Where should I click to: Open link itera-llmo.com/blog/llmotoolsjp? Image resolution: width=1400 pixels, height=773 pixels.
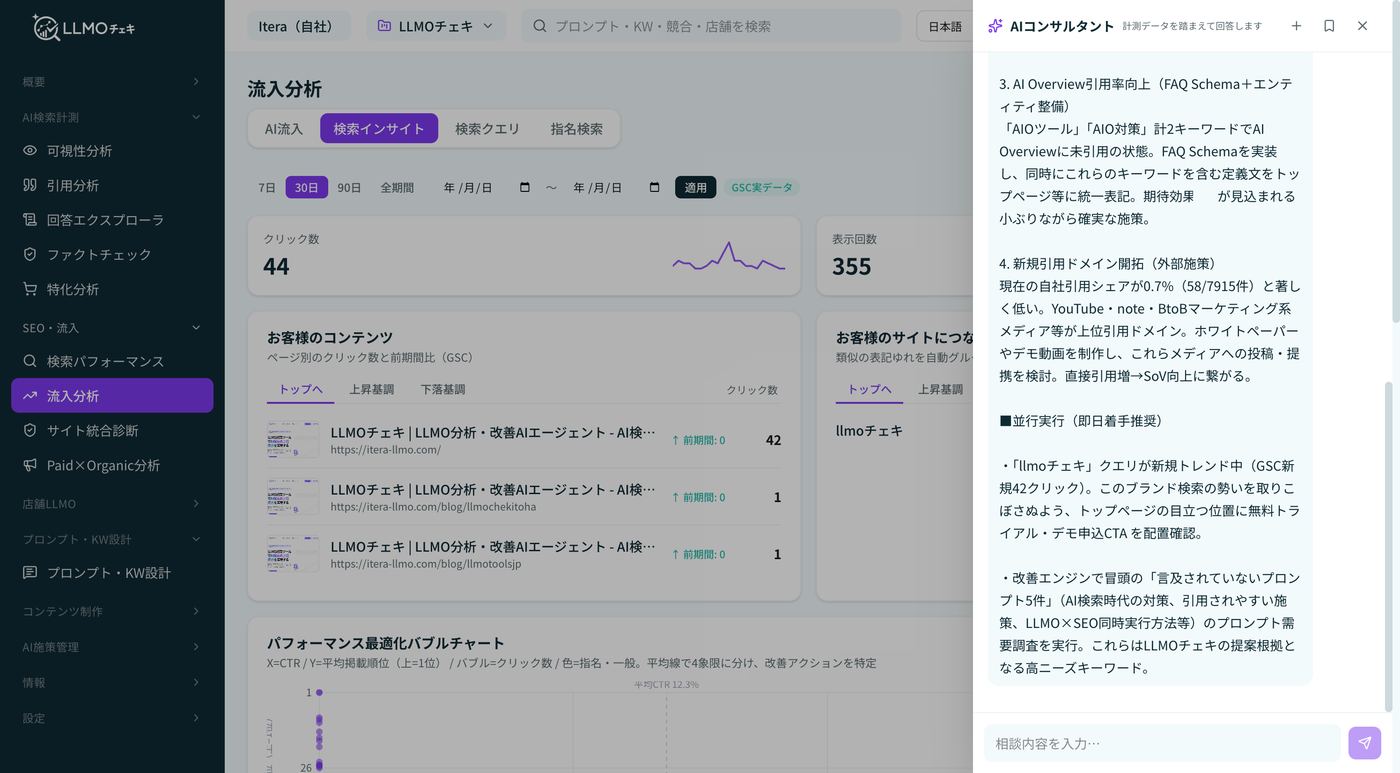426,564
